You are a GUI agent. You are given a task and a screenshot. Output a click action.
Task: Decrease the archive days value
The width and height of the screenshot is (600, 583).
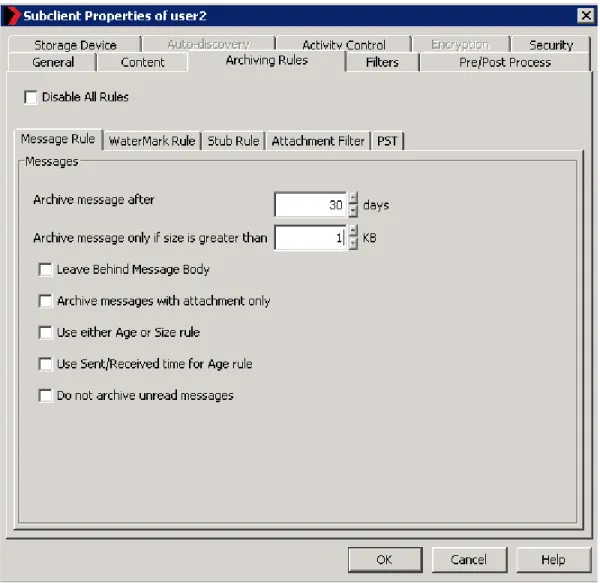(x=354, y=211)
